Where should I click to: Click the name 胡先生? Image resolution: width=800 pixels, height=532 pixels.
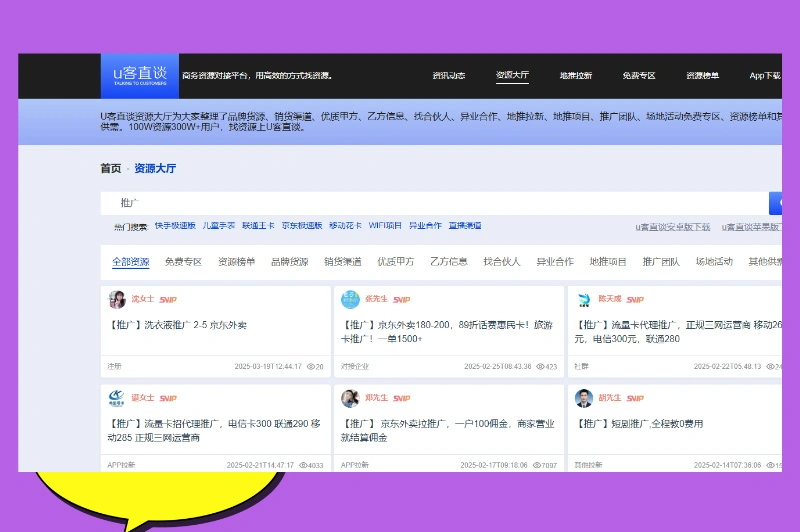pyautogui.click(x=610, y=398)
